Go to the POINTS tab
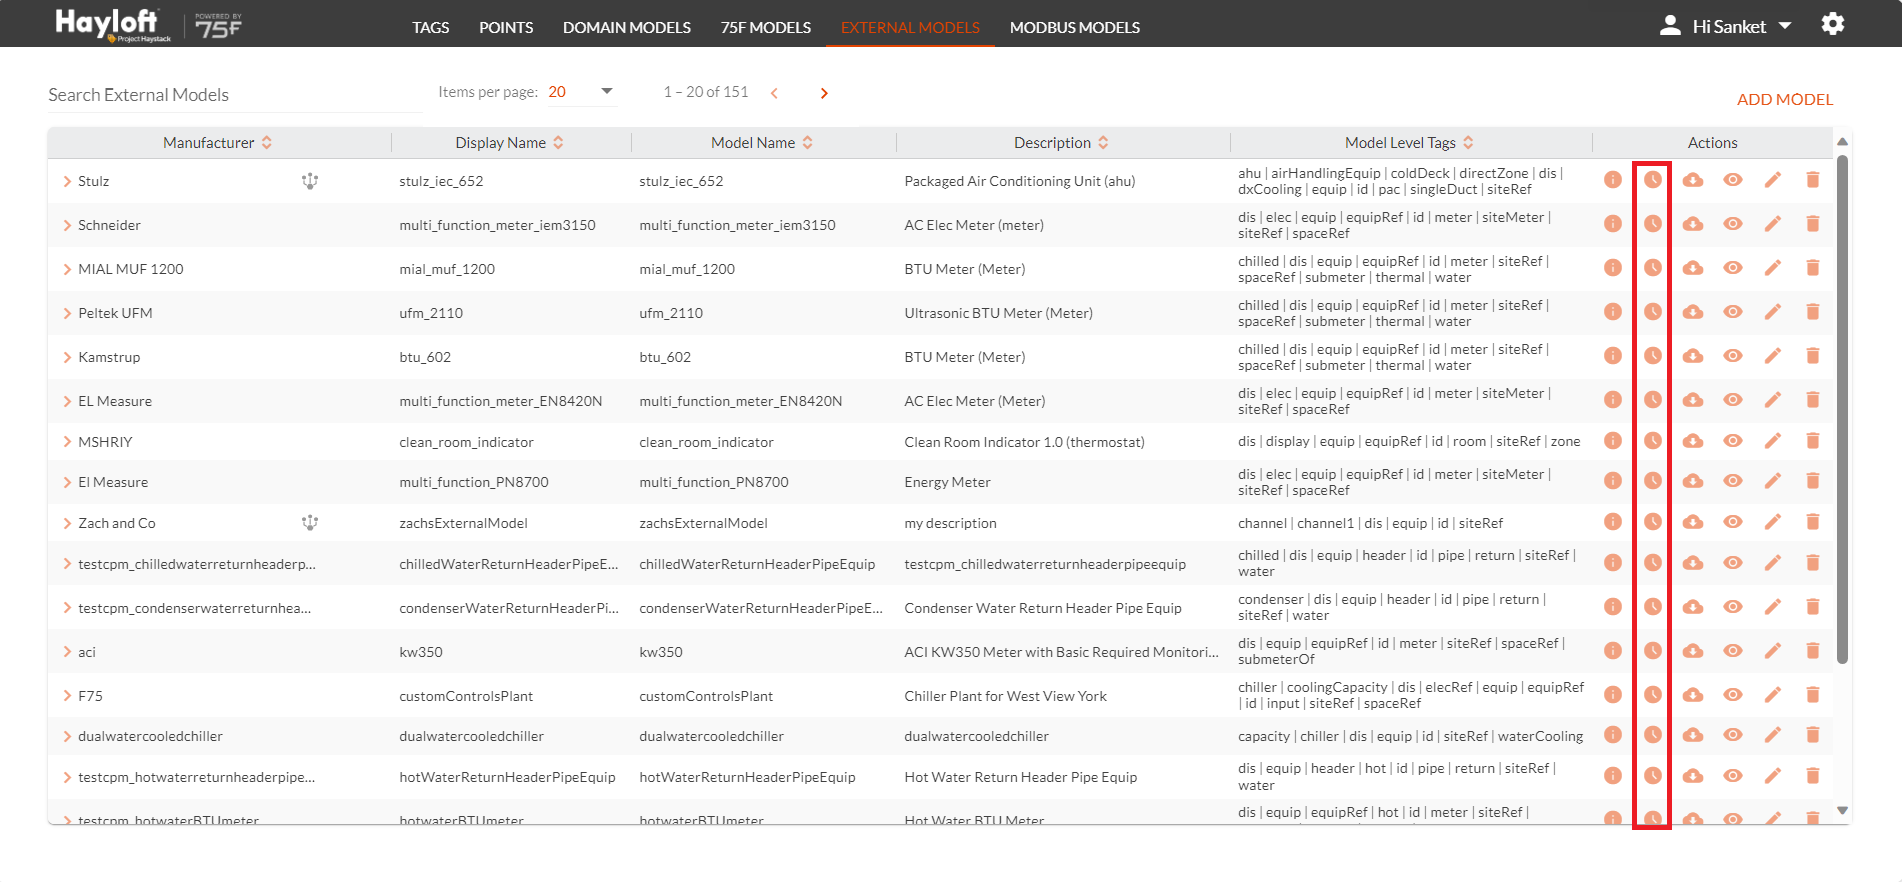The height and width of the screenshot is (882, 1902). pos(506,27)
